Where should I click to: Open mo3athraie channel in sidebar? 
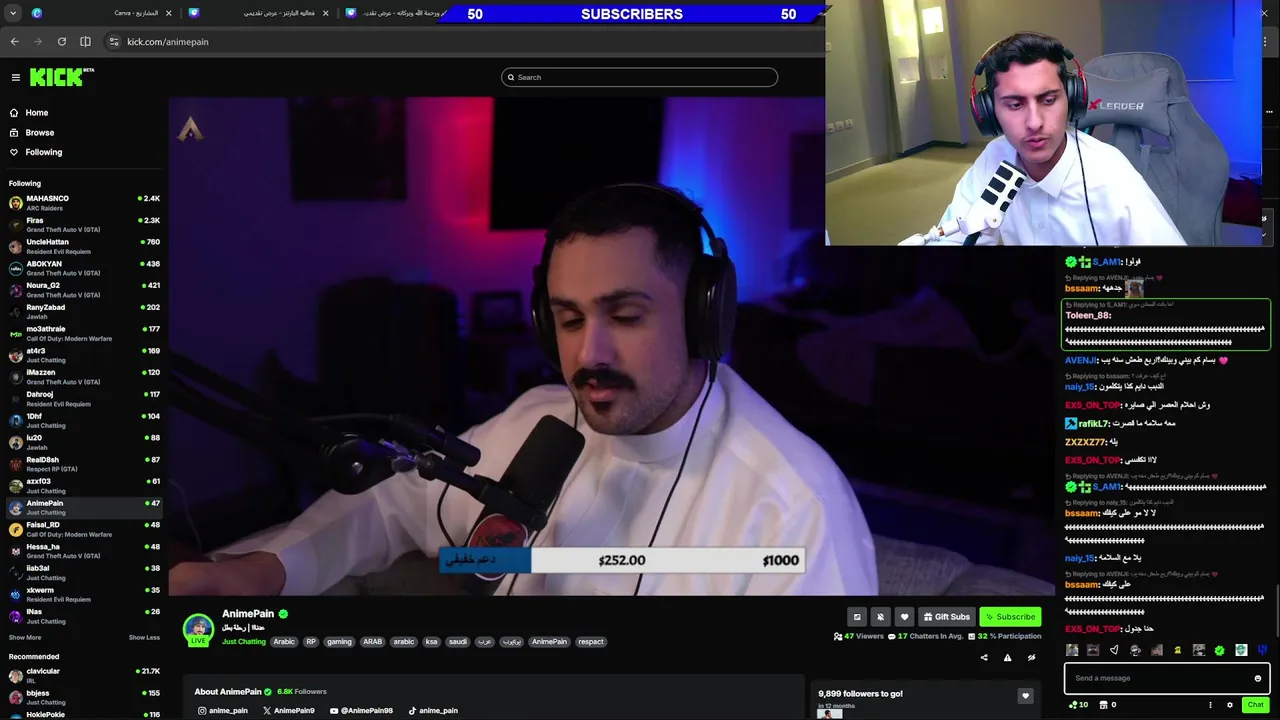pos(82,333)
